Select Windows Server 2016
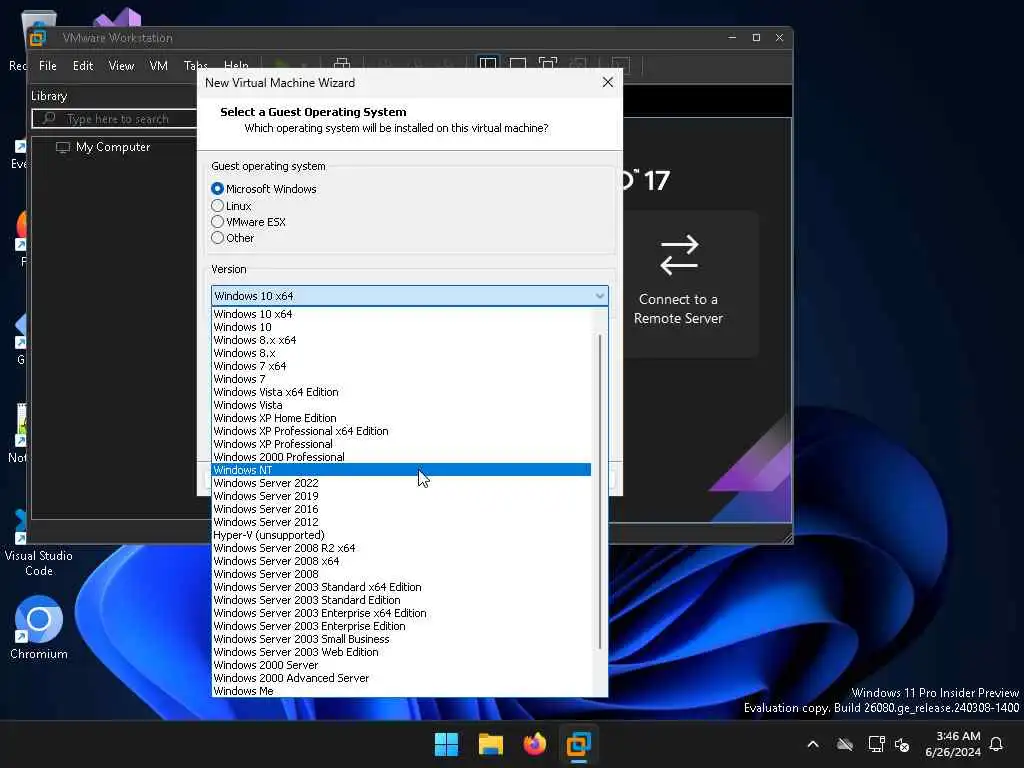Image resolution: width=1024 pixels, height=768 pixels. pos(402,509)
